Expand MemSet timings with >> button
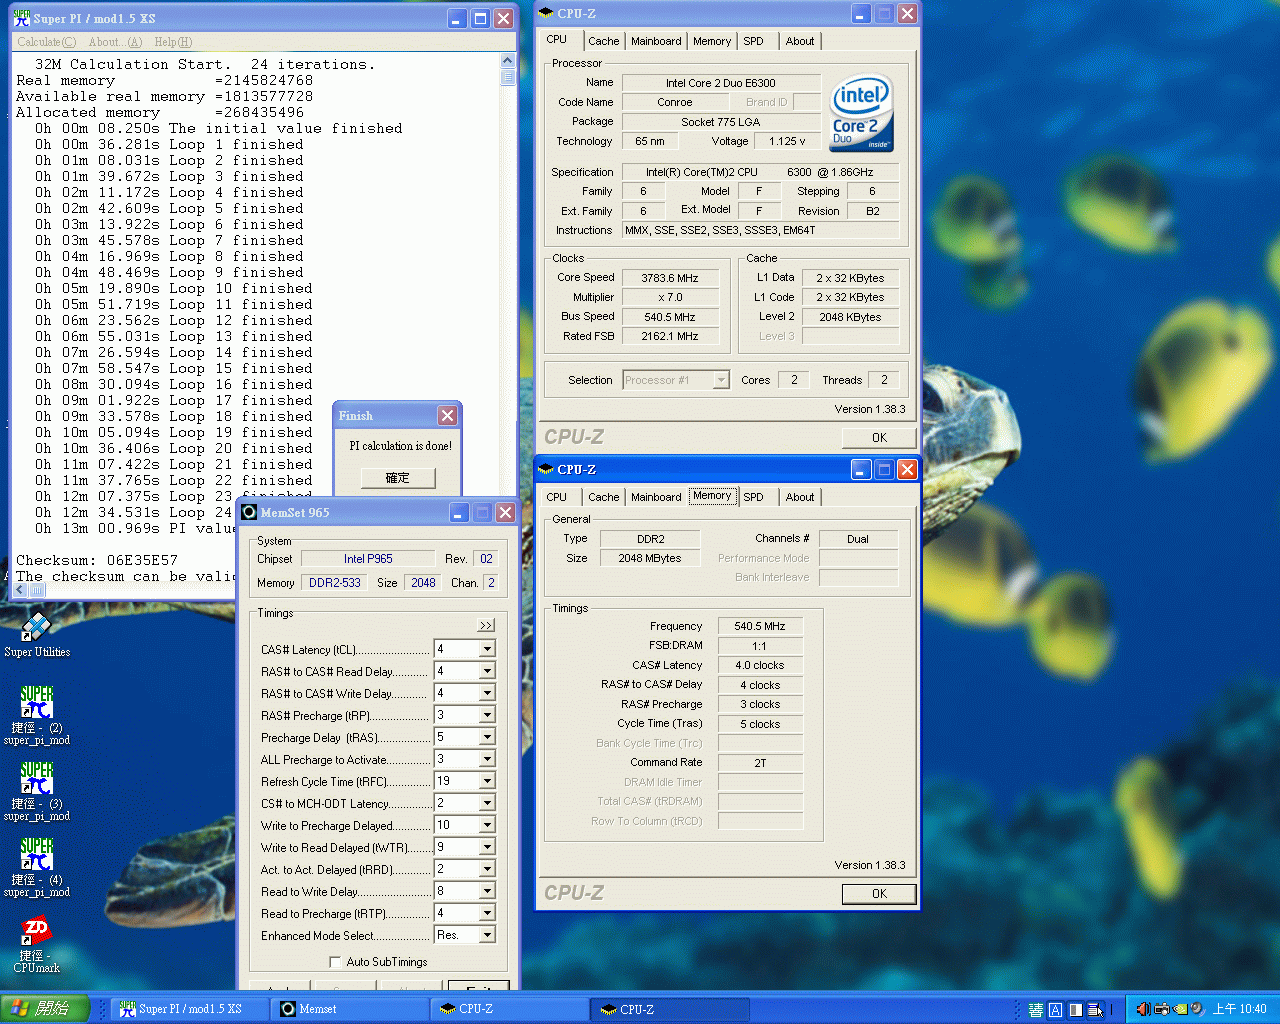Image resolution: width=1280 pixels, height=1024 pixels. (x=486, y=625)
